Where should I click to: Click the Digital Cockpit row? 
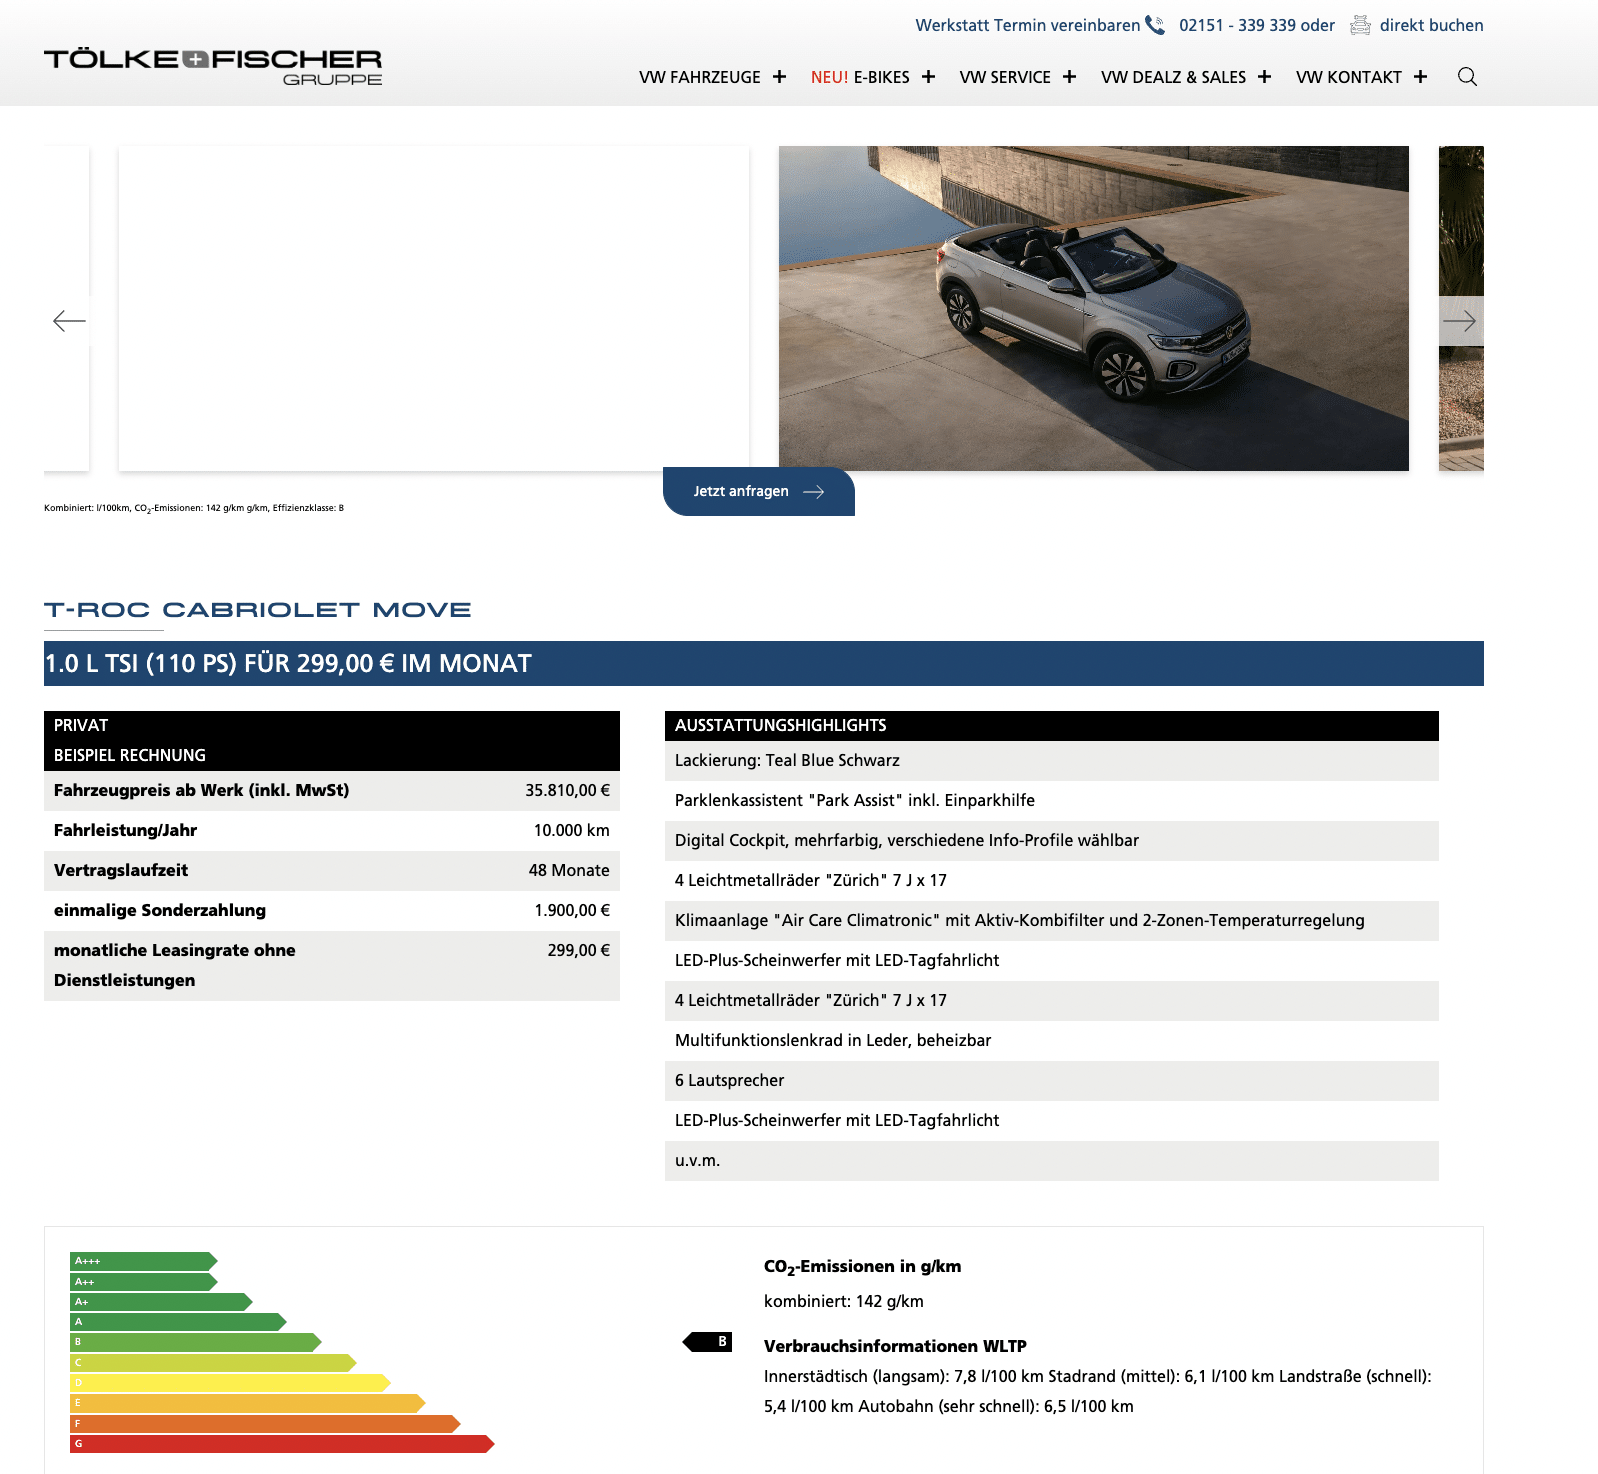(1052, 841)
